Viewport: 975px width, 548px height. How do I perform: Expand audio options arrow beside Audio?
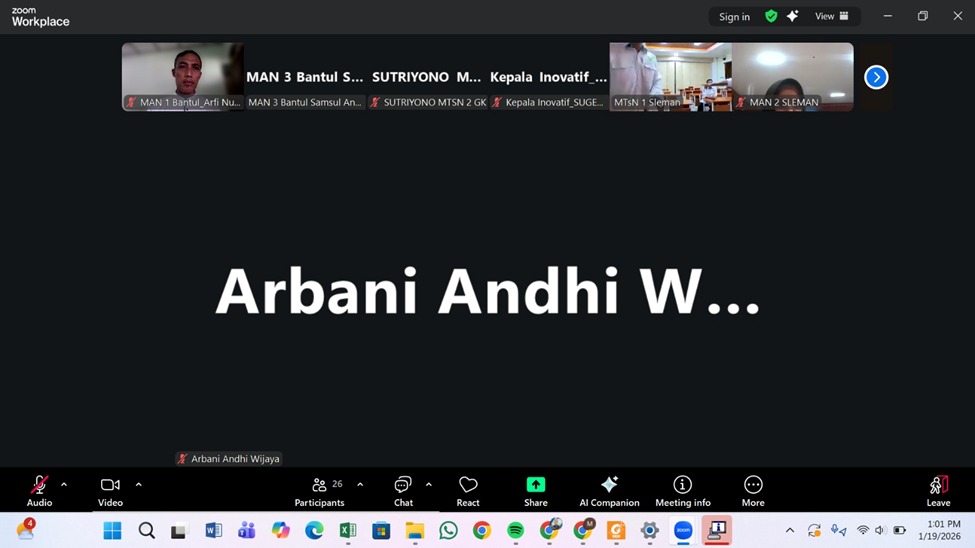64,485
